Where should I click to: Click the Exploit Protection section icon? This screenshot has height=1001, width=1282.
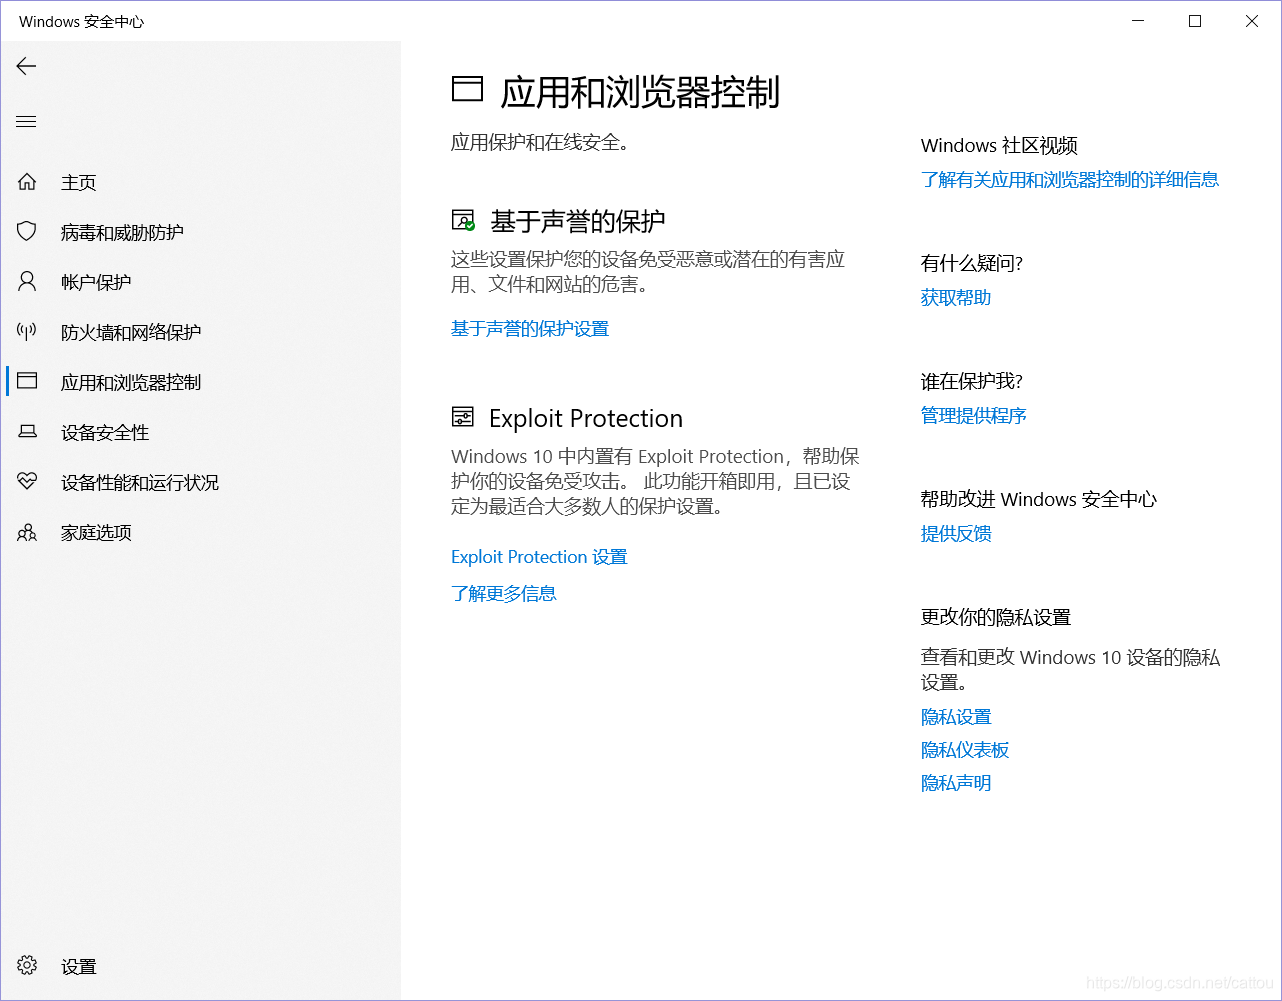[x=463, y=417]
